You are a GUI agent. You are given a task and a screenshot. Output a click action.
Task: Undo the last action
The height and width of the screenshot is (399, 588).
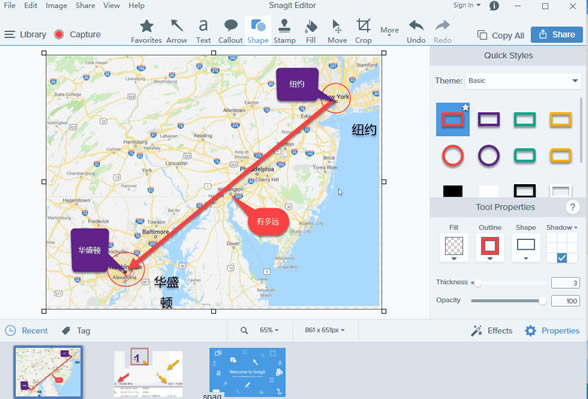tap(416, 32)
